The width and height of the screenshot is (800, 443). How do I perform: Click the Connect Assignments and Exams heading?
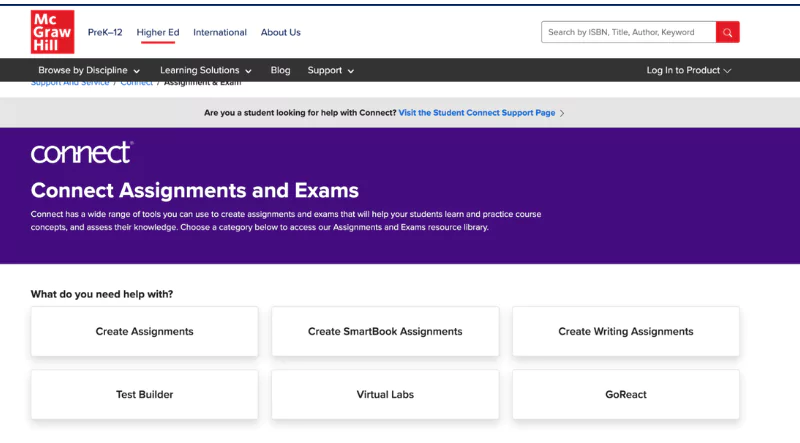(x=194, y=190)
